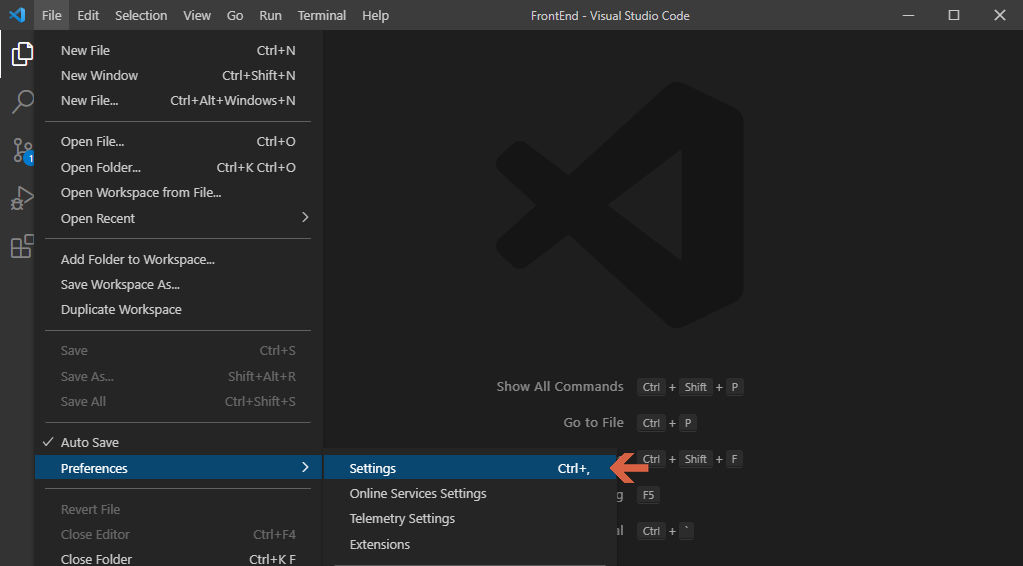Open the Selection menu
This screenshot has width=1023, height=566.
point(141,15)
